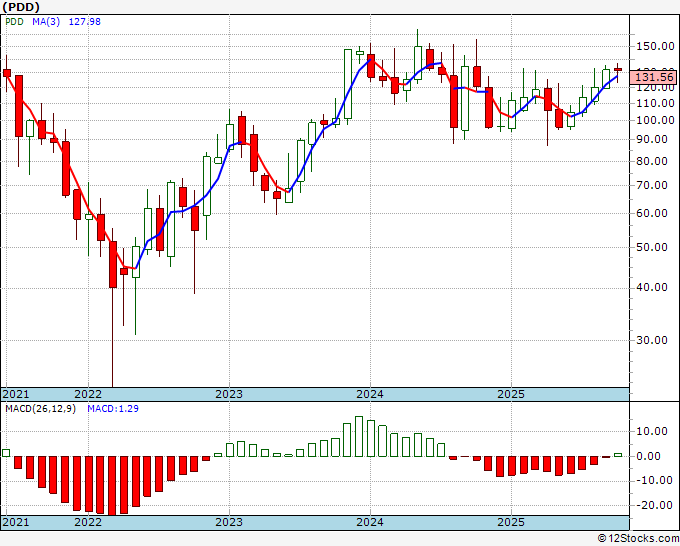This screenshot has width=680, height=546.
Task: Select 2024 on the MACD panel time axis
Action: [370, 522]
